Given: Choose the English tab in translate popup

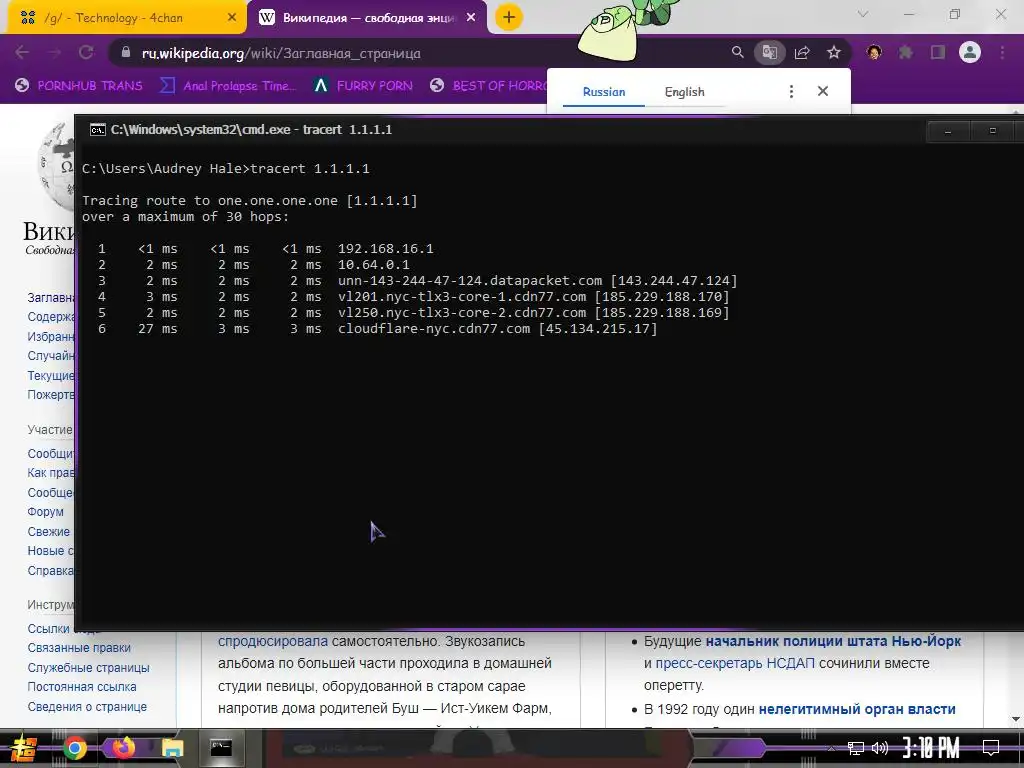Looking at the screenshot, I should click(684, 92).
